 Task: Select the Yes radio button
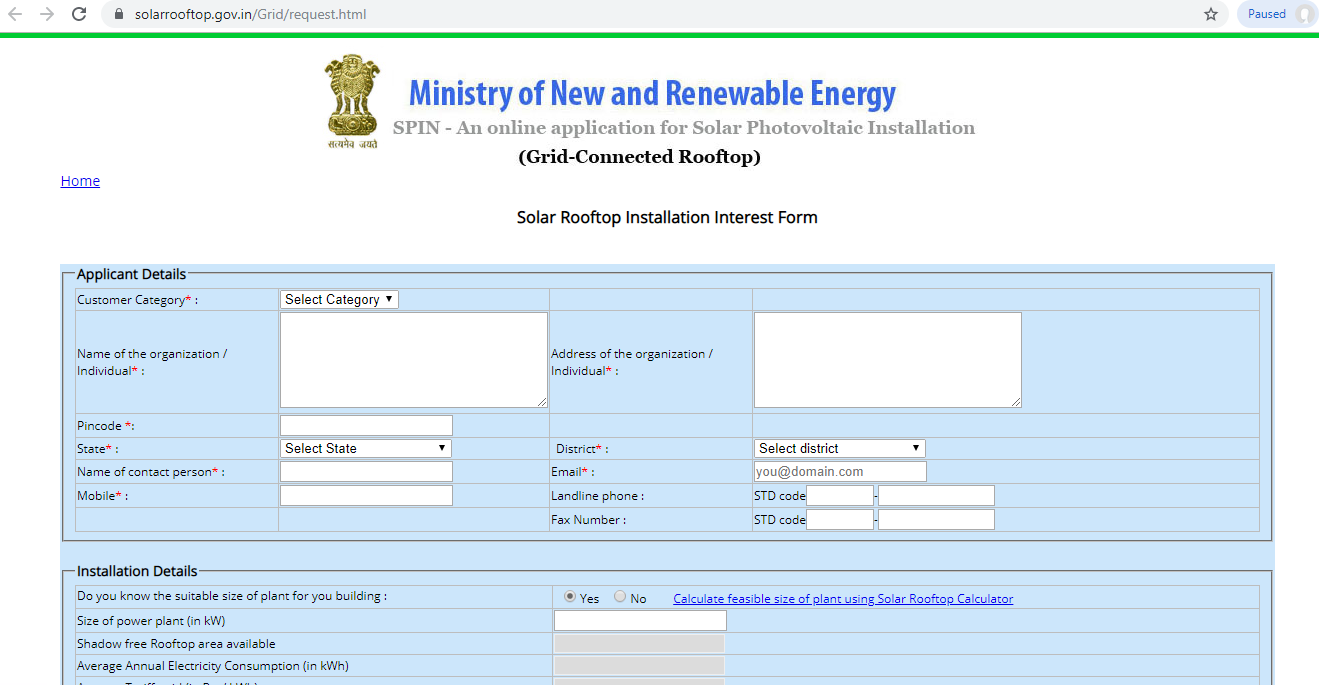570,597
